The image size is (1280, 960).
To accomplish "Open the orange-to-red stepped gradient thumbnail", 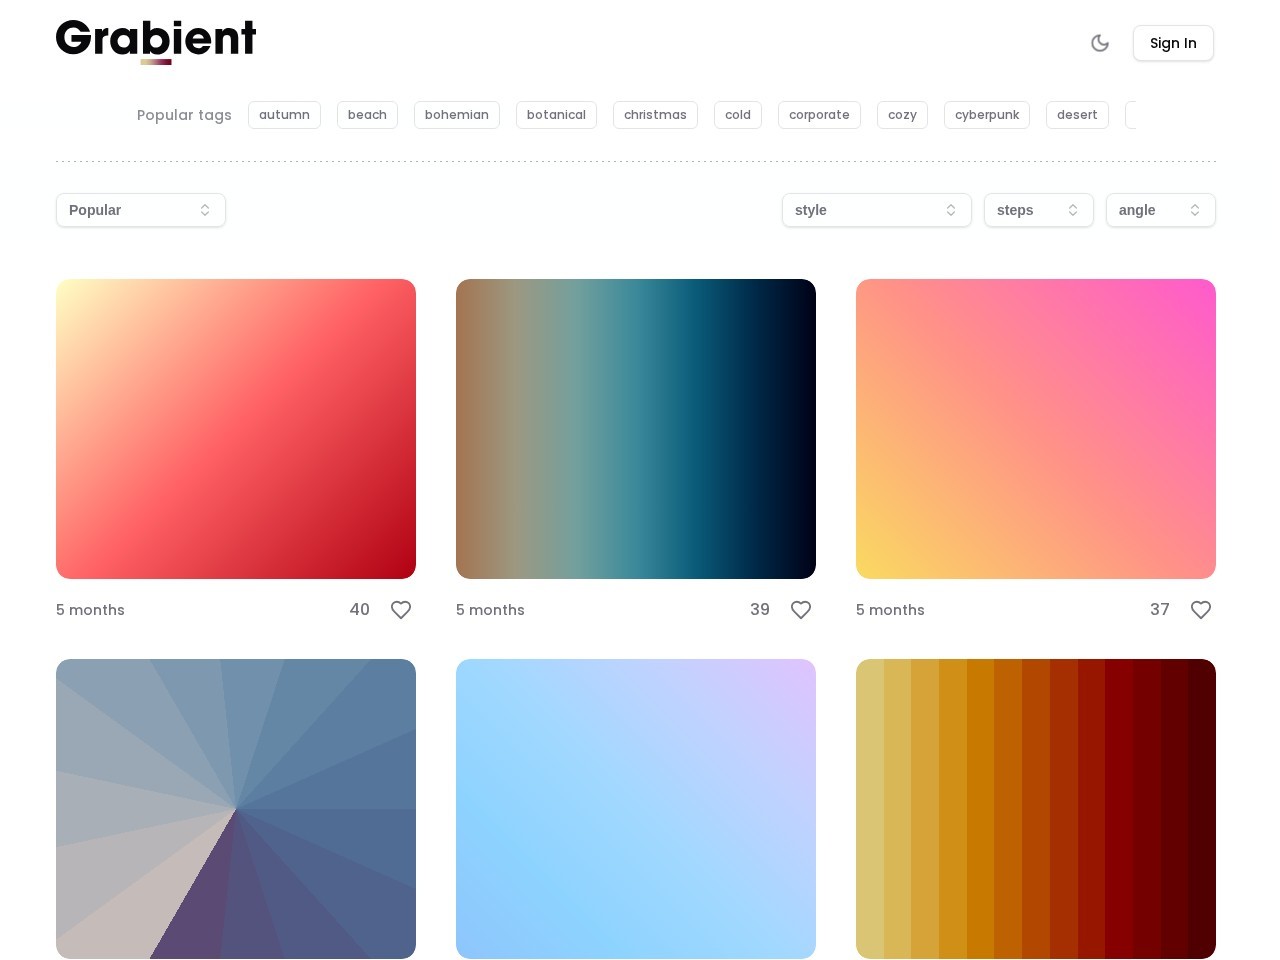I will 1035,808.
